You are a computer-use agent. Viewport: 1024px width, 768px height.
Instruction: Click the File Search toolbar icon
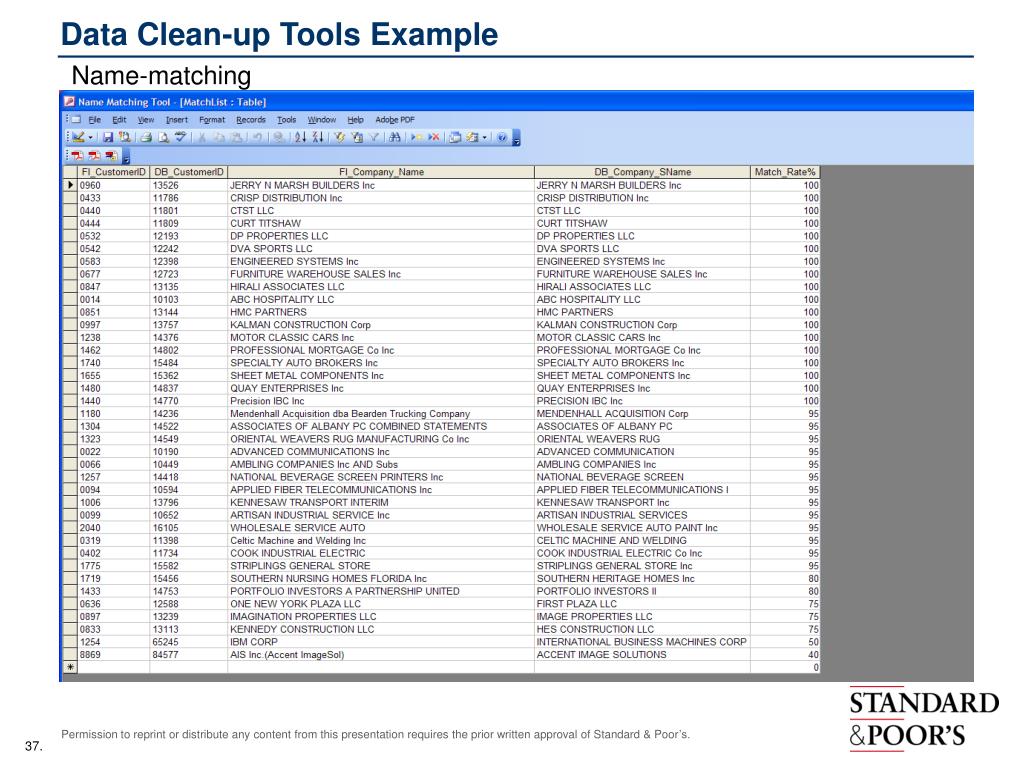(x=125, y=137)
